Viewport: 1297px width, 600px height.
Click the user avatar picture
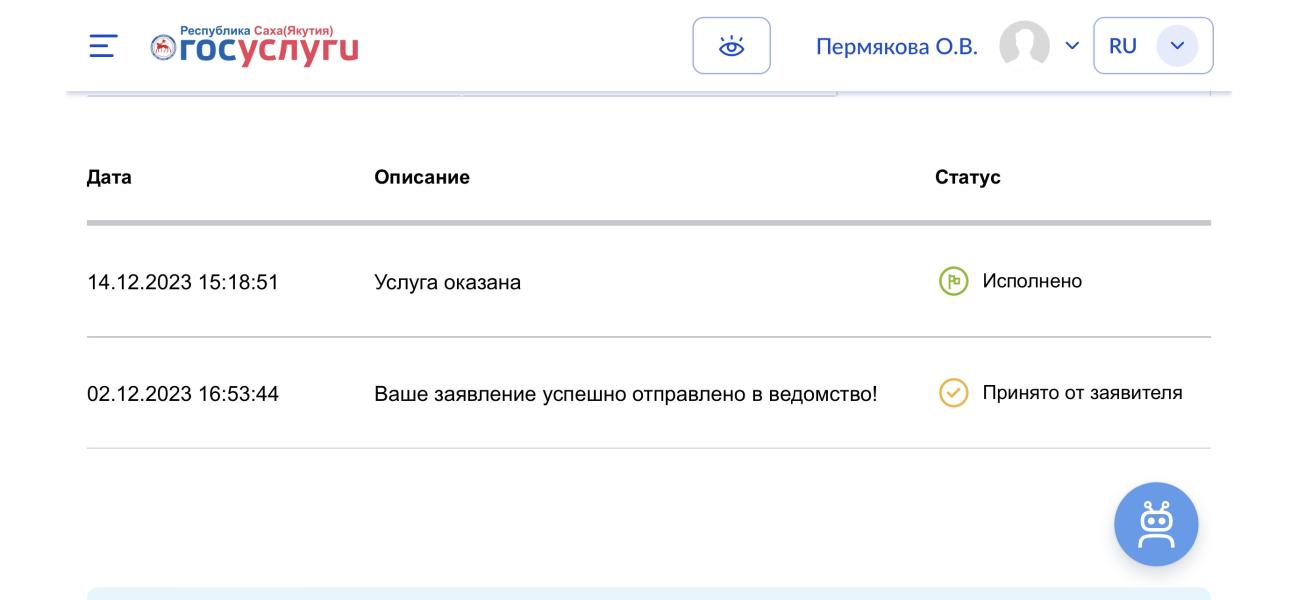pyautogui.click(x=1025, y=46)
